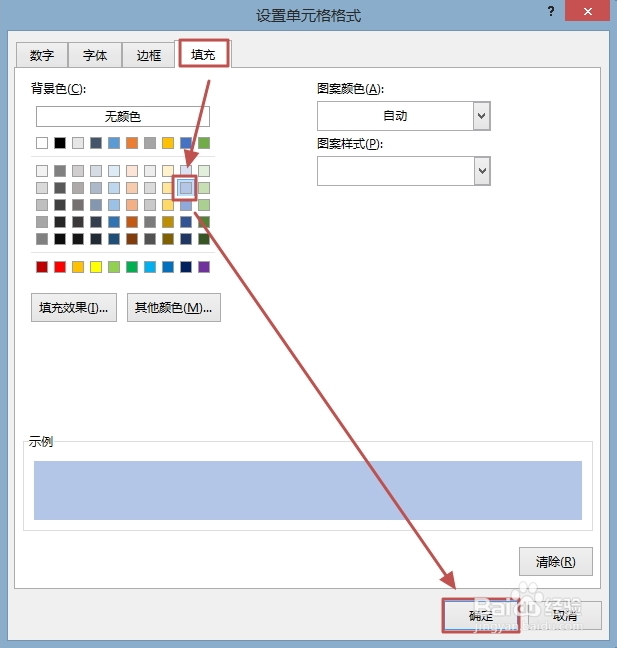Switch to the 边框 tab

148,55
